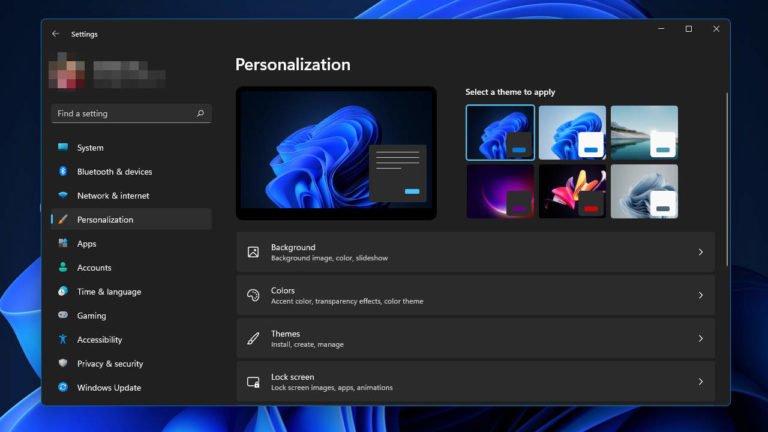Open Background image, color, slideshow option
The image size is (768, 432).
click(476, 252)
